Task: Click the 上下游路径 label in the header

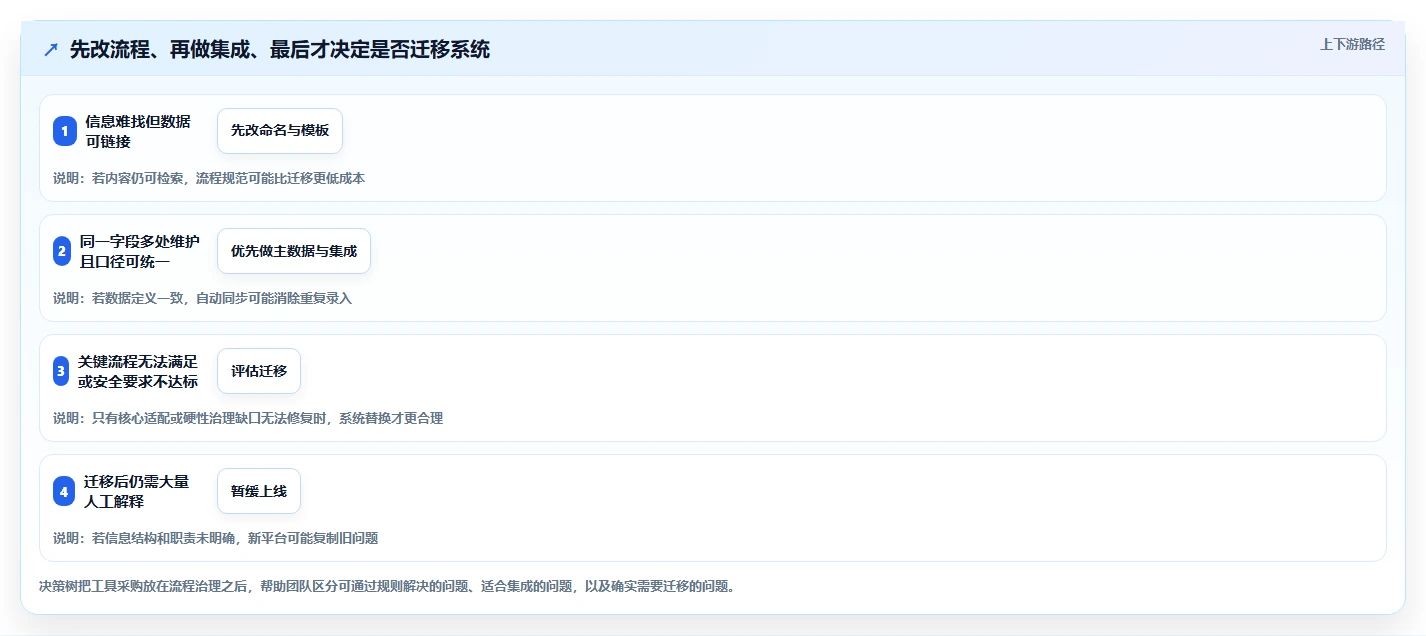Action: (1353, 44)
